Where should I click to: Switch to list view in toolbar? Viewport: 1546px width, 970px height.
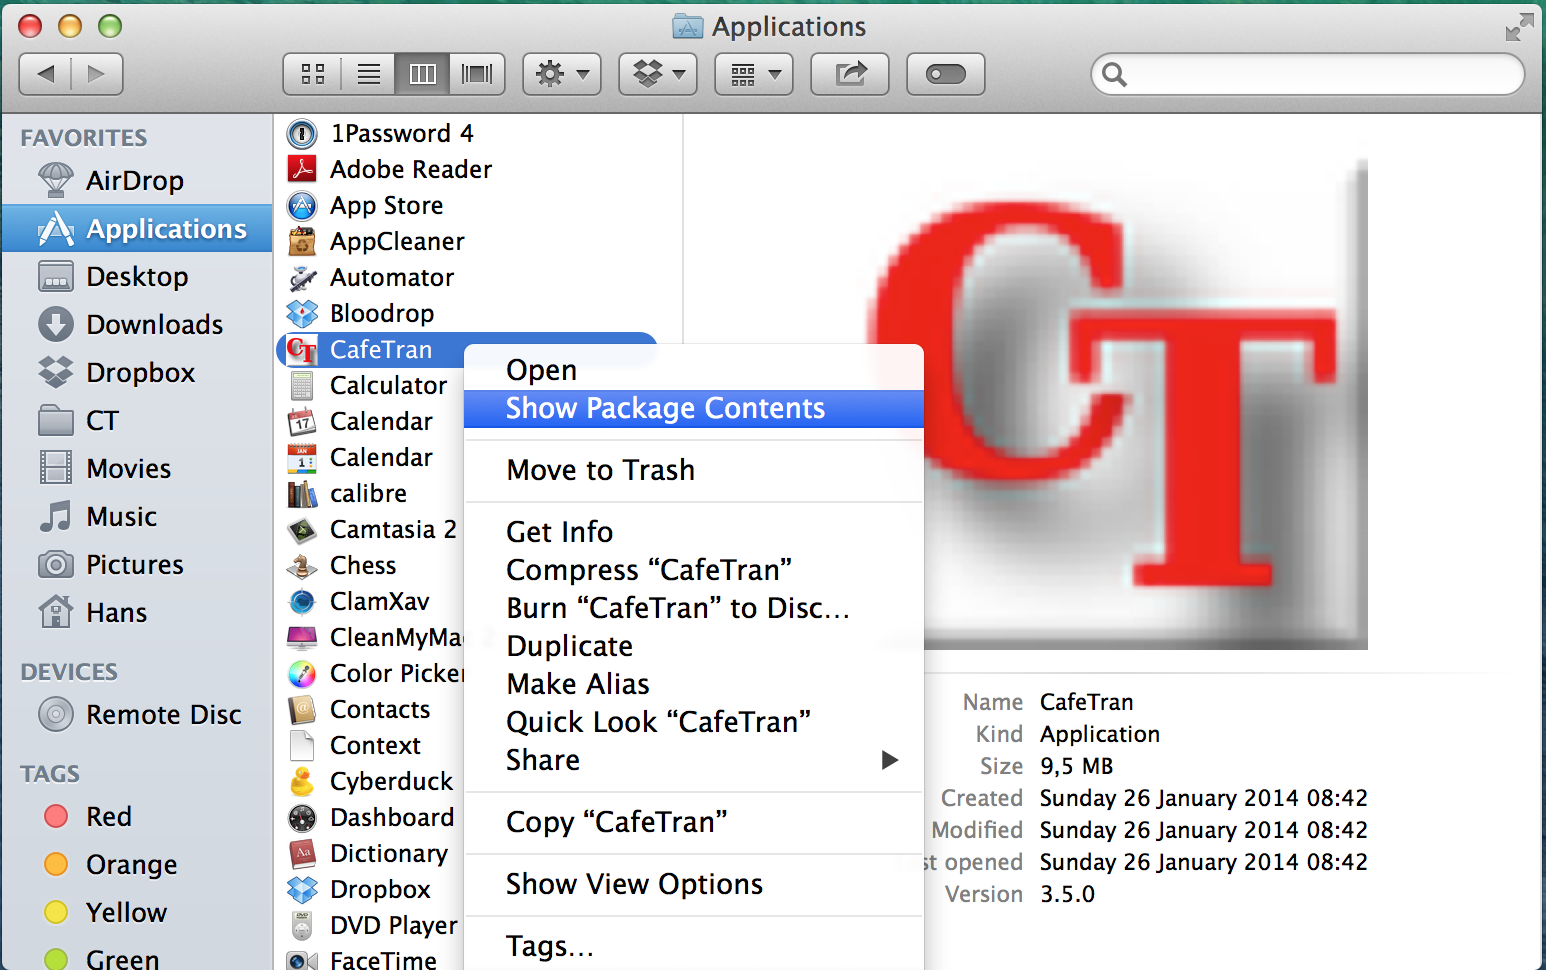[368, 74]
